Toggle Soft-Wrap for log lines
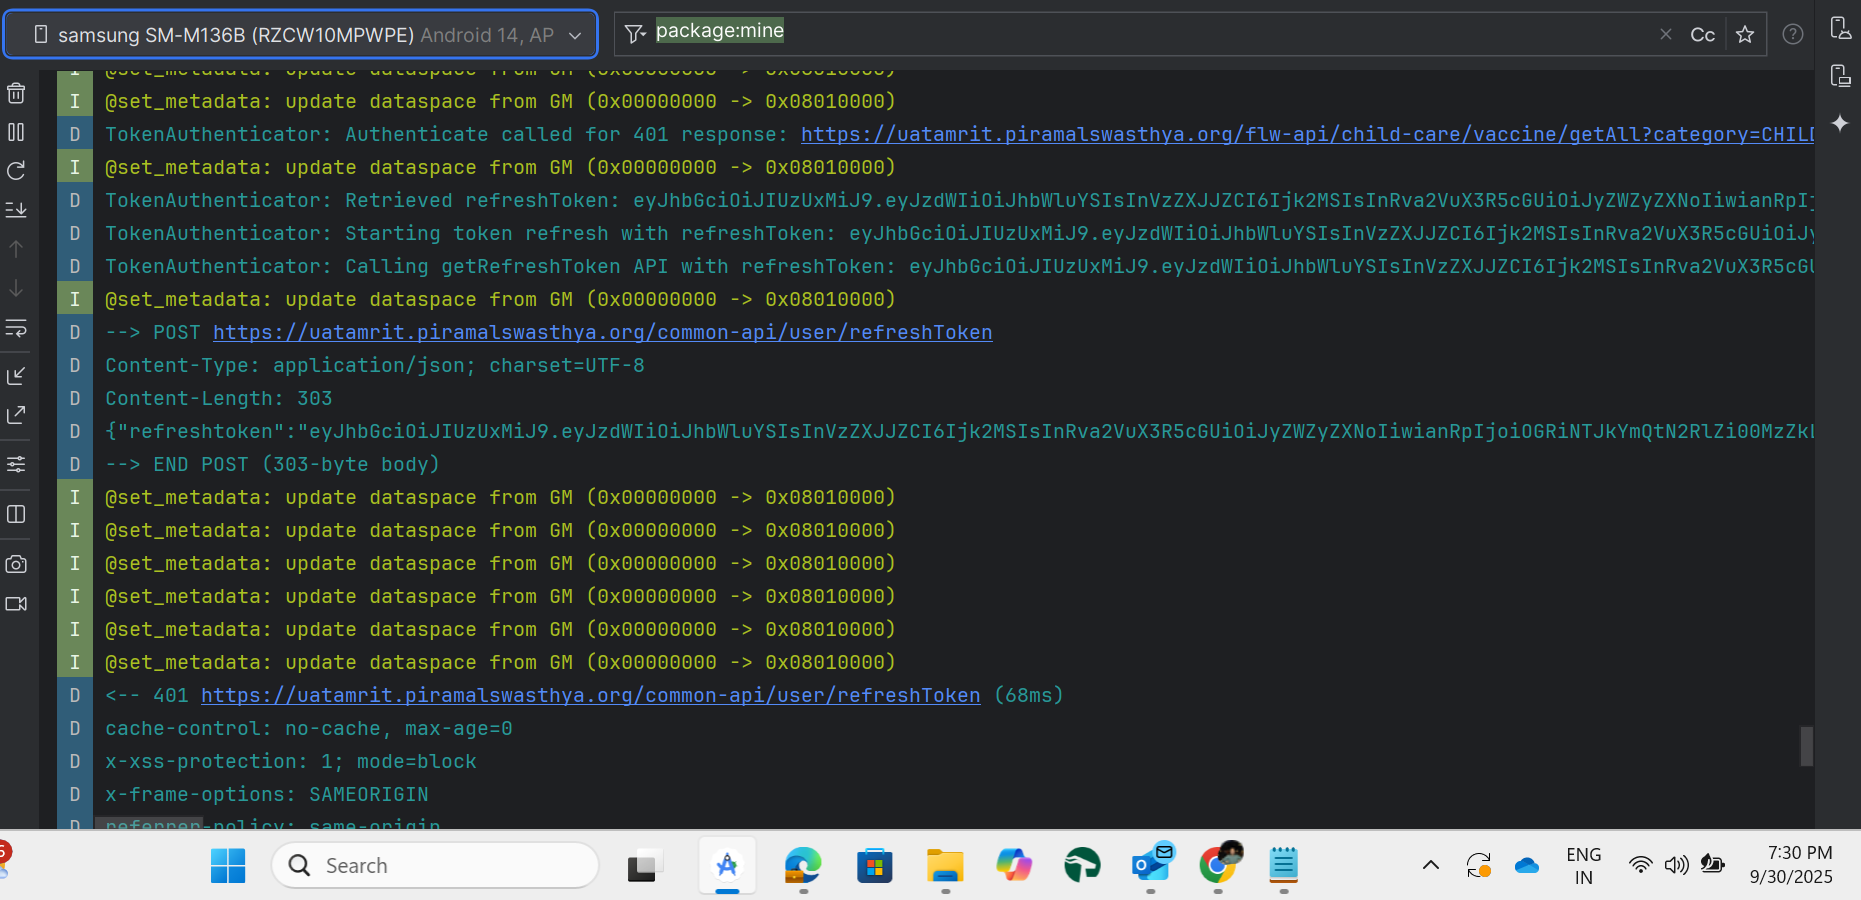This screenshot has height=900, width=1861. tap(16, 328)
